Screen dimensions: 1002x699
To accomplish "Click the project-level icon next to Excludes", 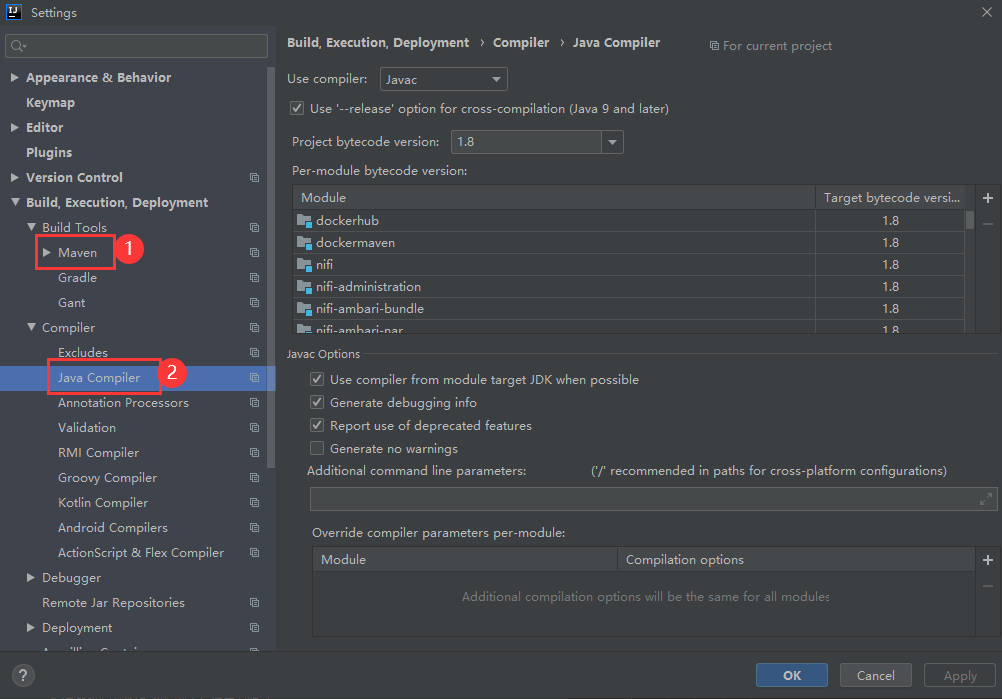I will click(254, 353).
